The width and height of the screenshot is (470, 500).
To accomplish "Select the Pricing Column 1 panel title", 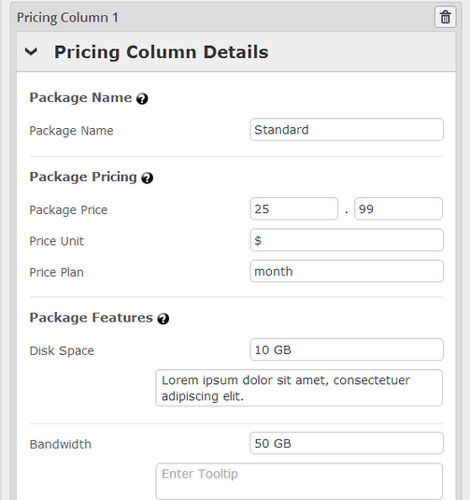I will tap(68, 18).
